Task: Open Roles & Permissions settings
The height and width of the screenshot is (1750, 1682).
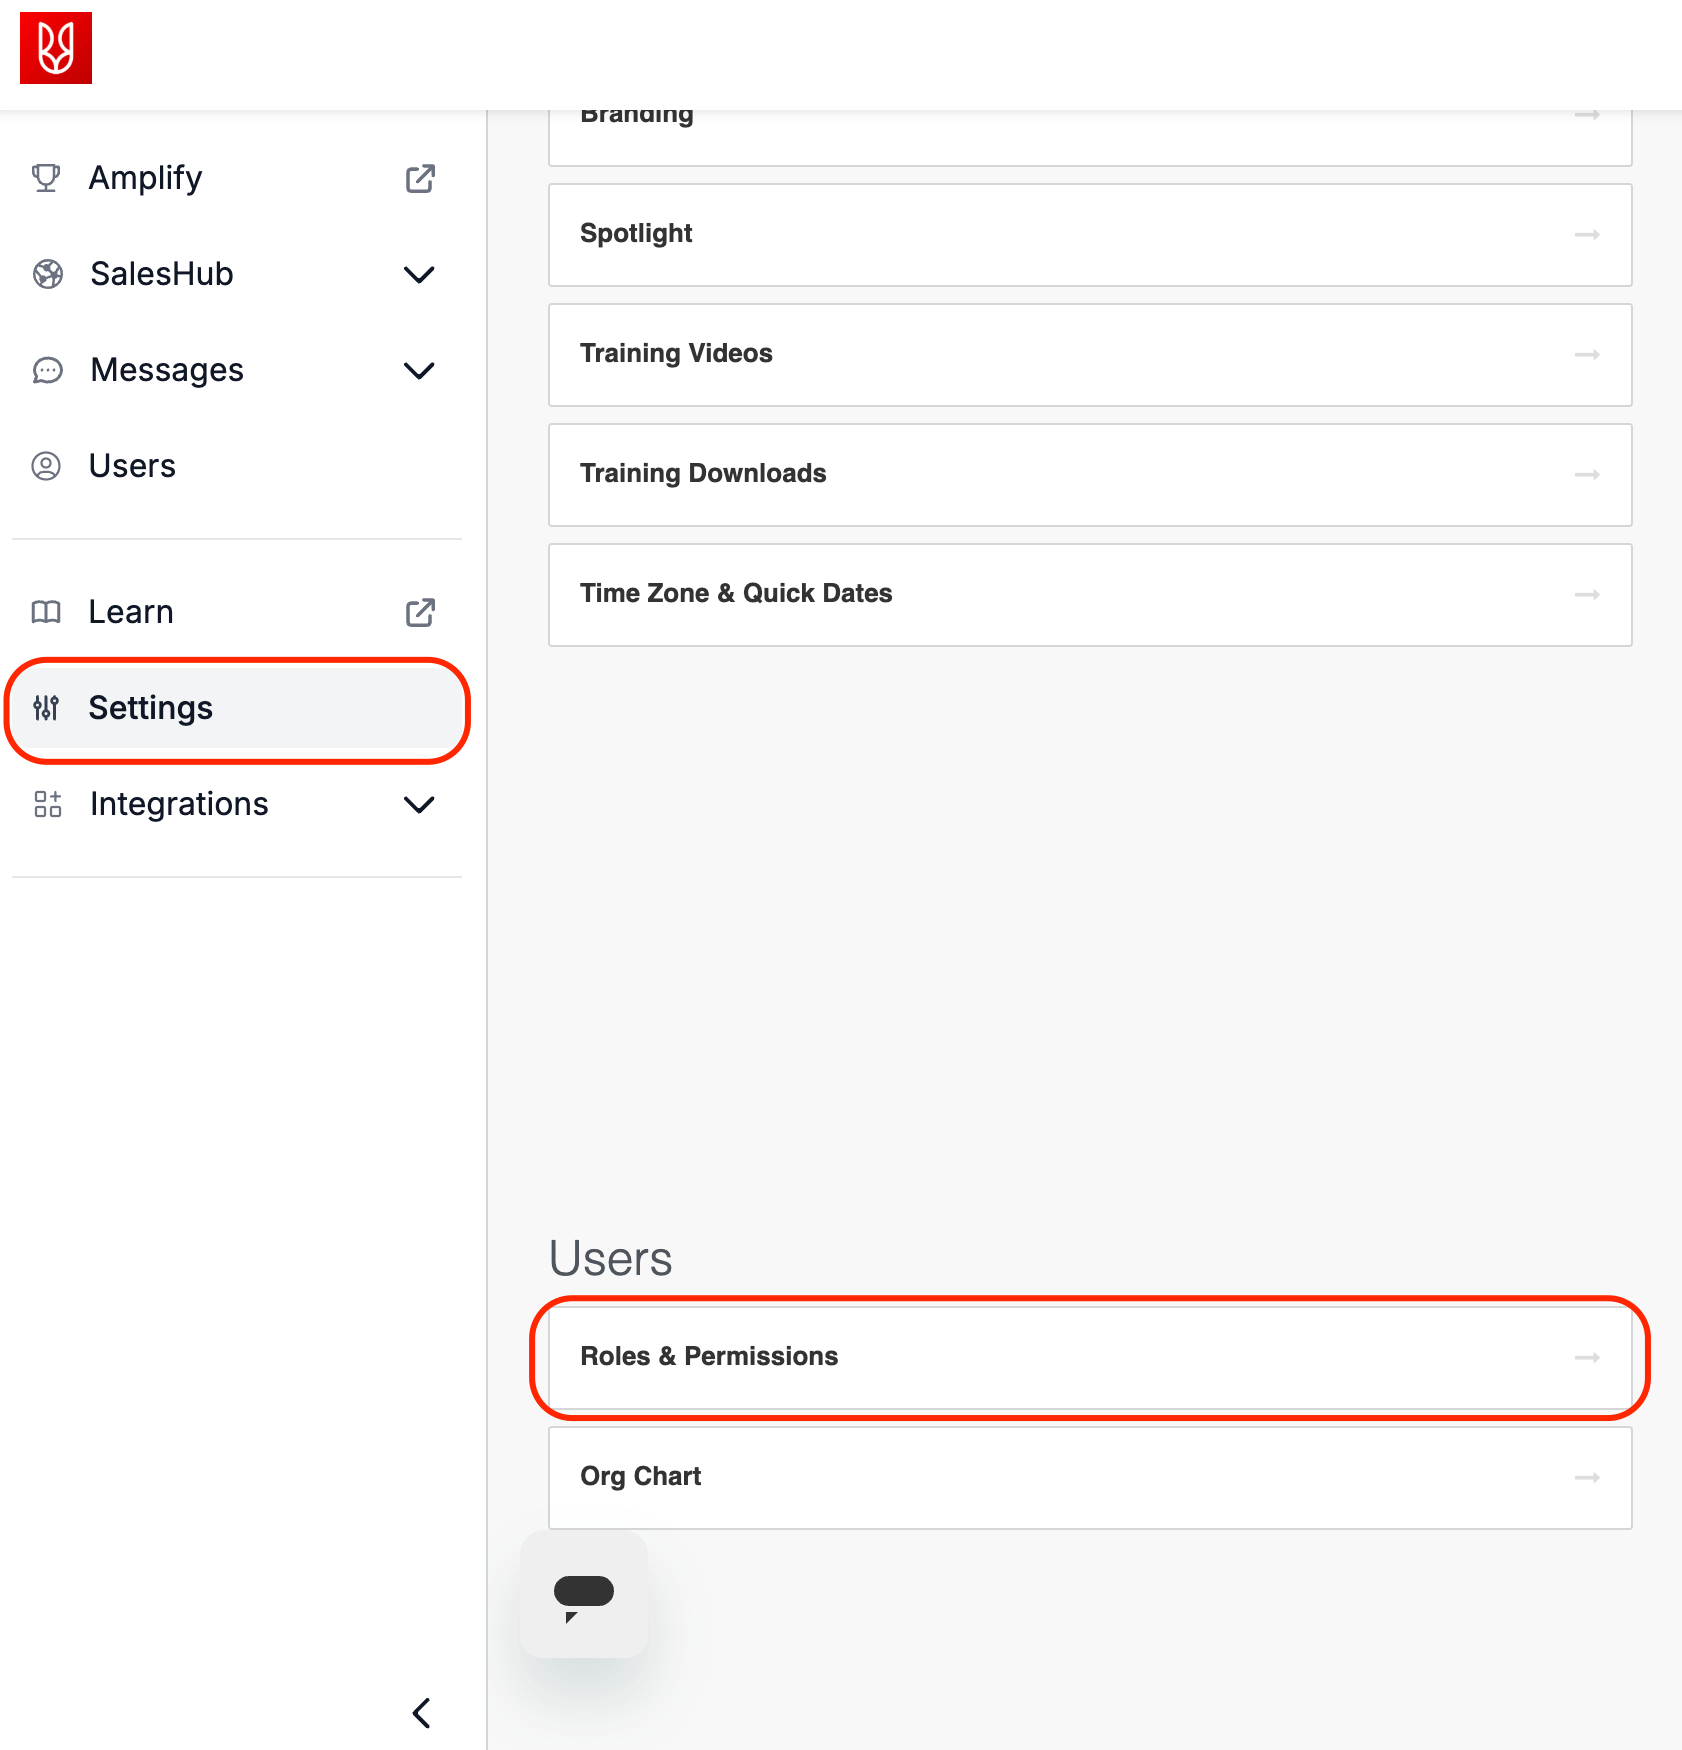Action: pos(1089,1357)
